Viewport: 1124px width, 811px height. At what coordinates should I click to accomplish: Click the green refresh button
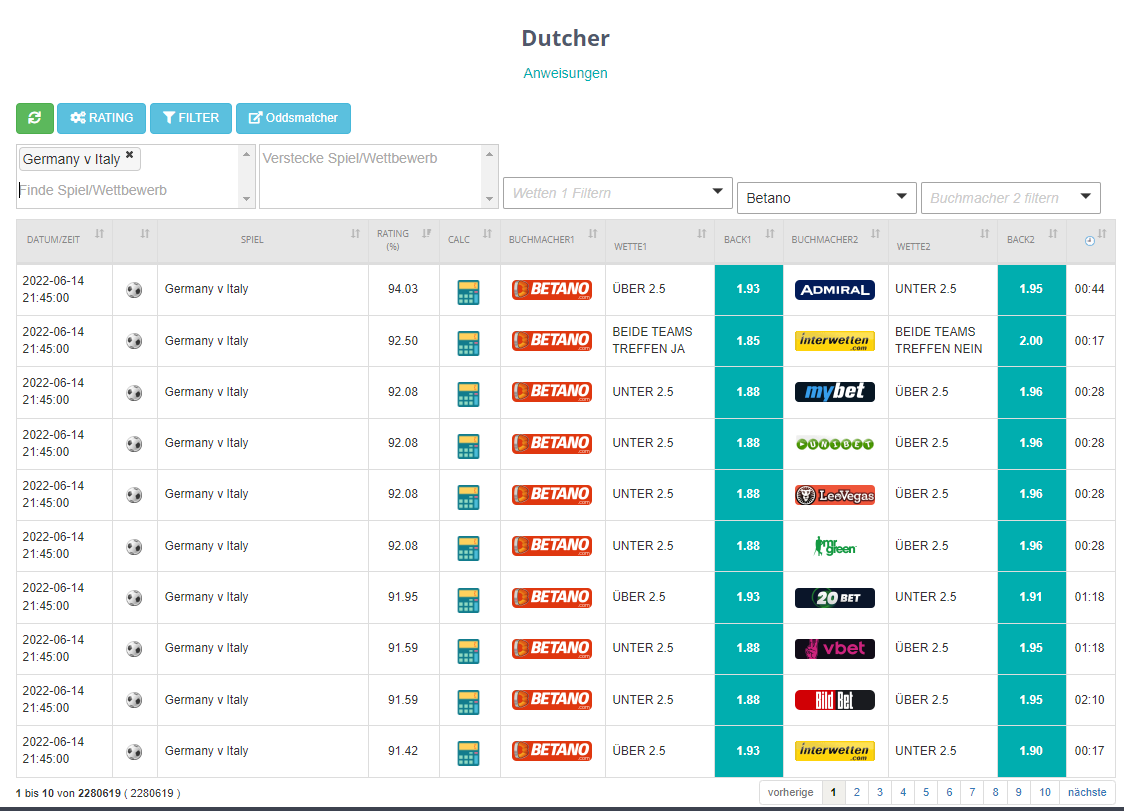(x=34, y=118)
